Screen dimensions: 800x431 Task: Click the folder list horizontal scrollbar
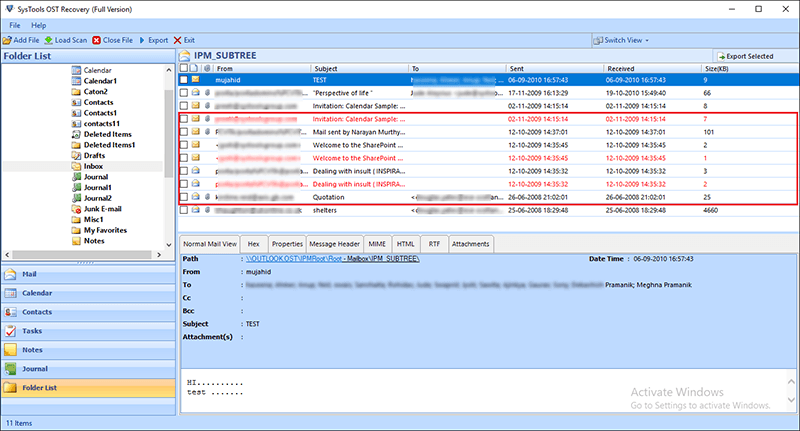(83, 254)
